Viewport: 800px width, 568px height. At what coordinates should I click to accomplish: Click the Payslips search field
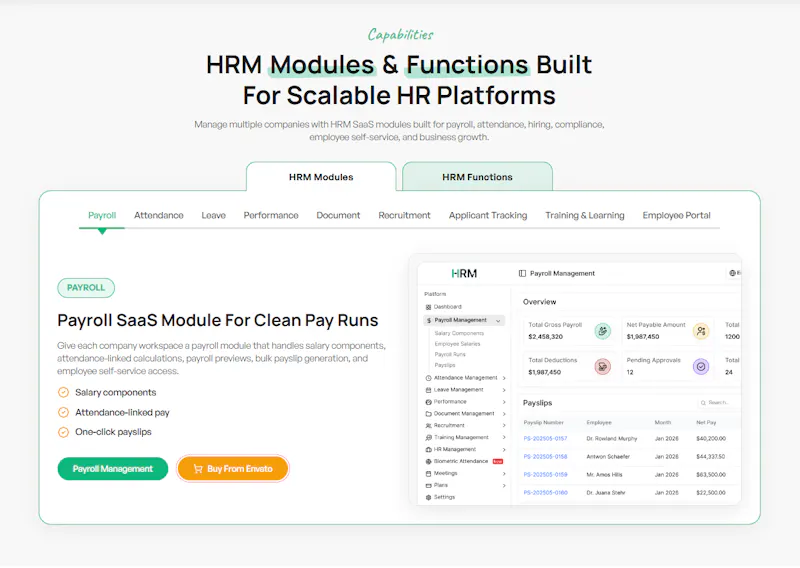[x=718, y=403]
